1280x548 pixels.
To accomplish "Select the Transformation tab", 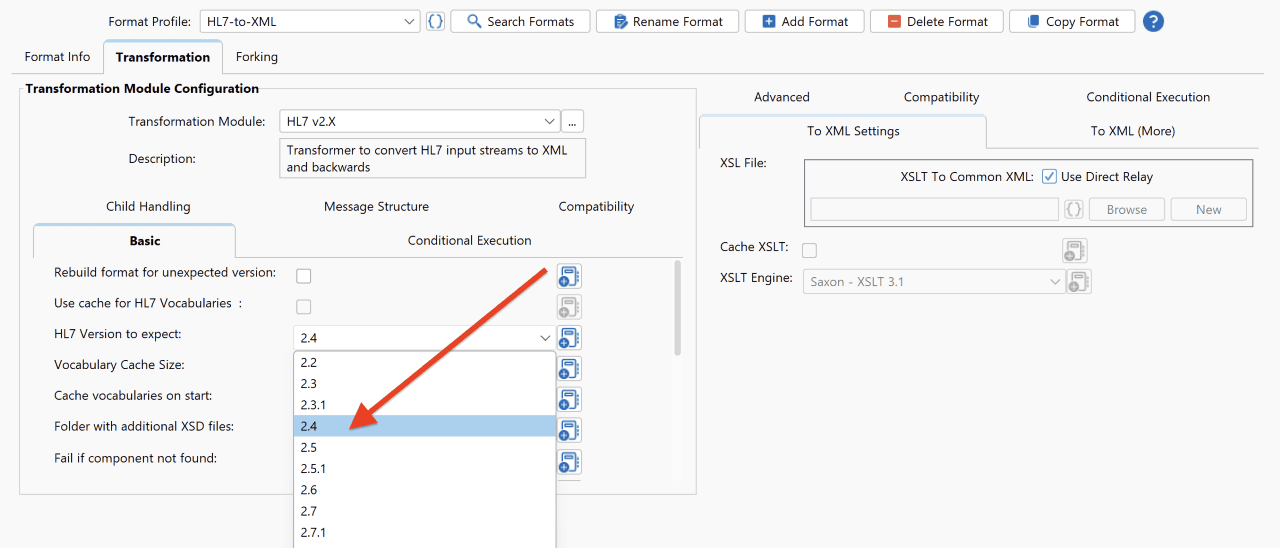I will click(x=163, y=57).
